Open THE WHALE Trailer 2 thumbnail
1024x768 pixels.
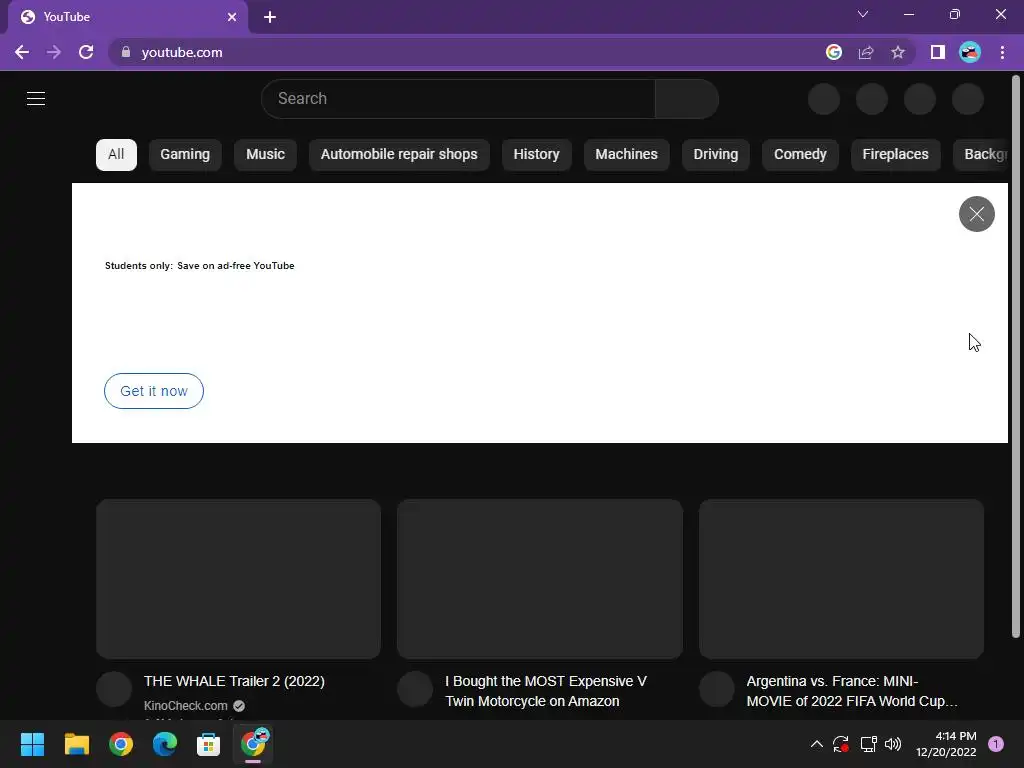pos(238,579)
